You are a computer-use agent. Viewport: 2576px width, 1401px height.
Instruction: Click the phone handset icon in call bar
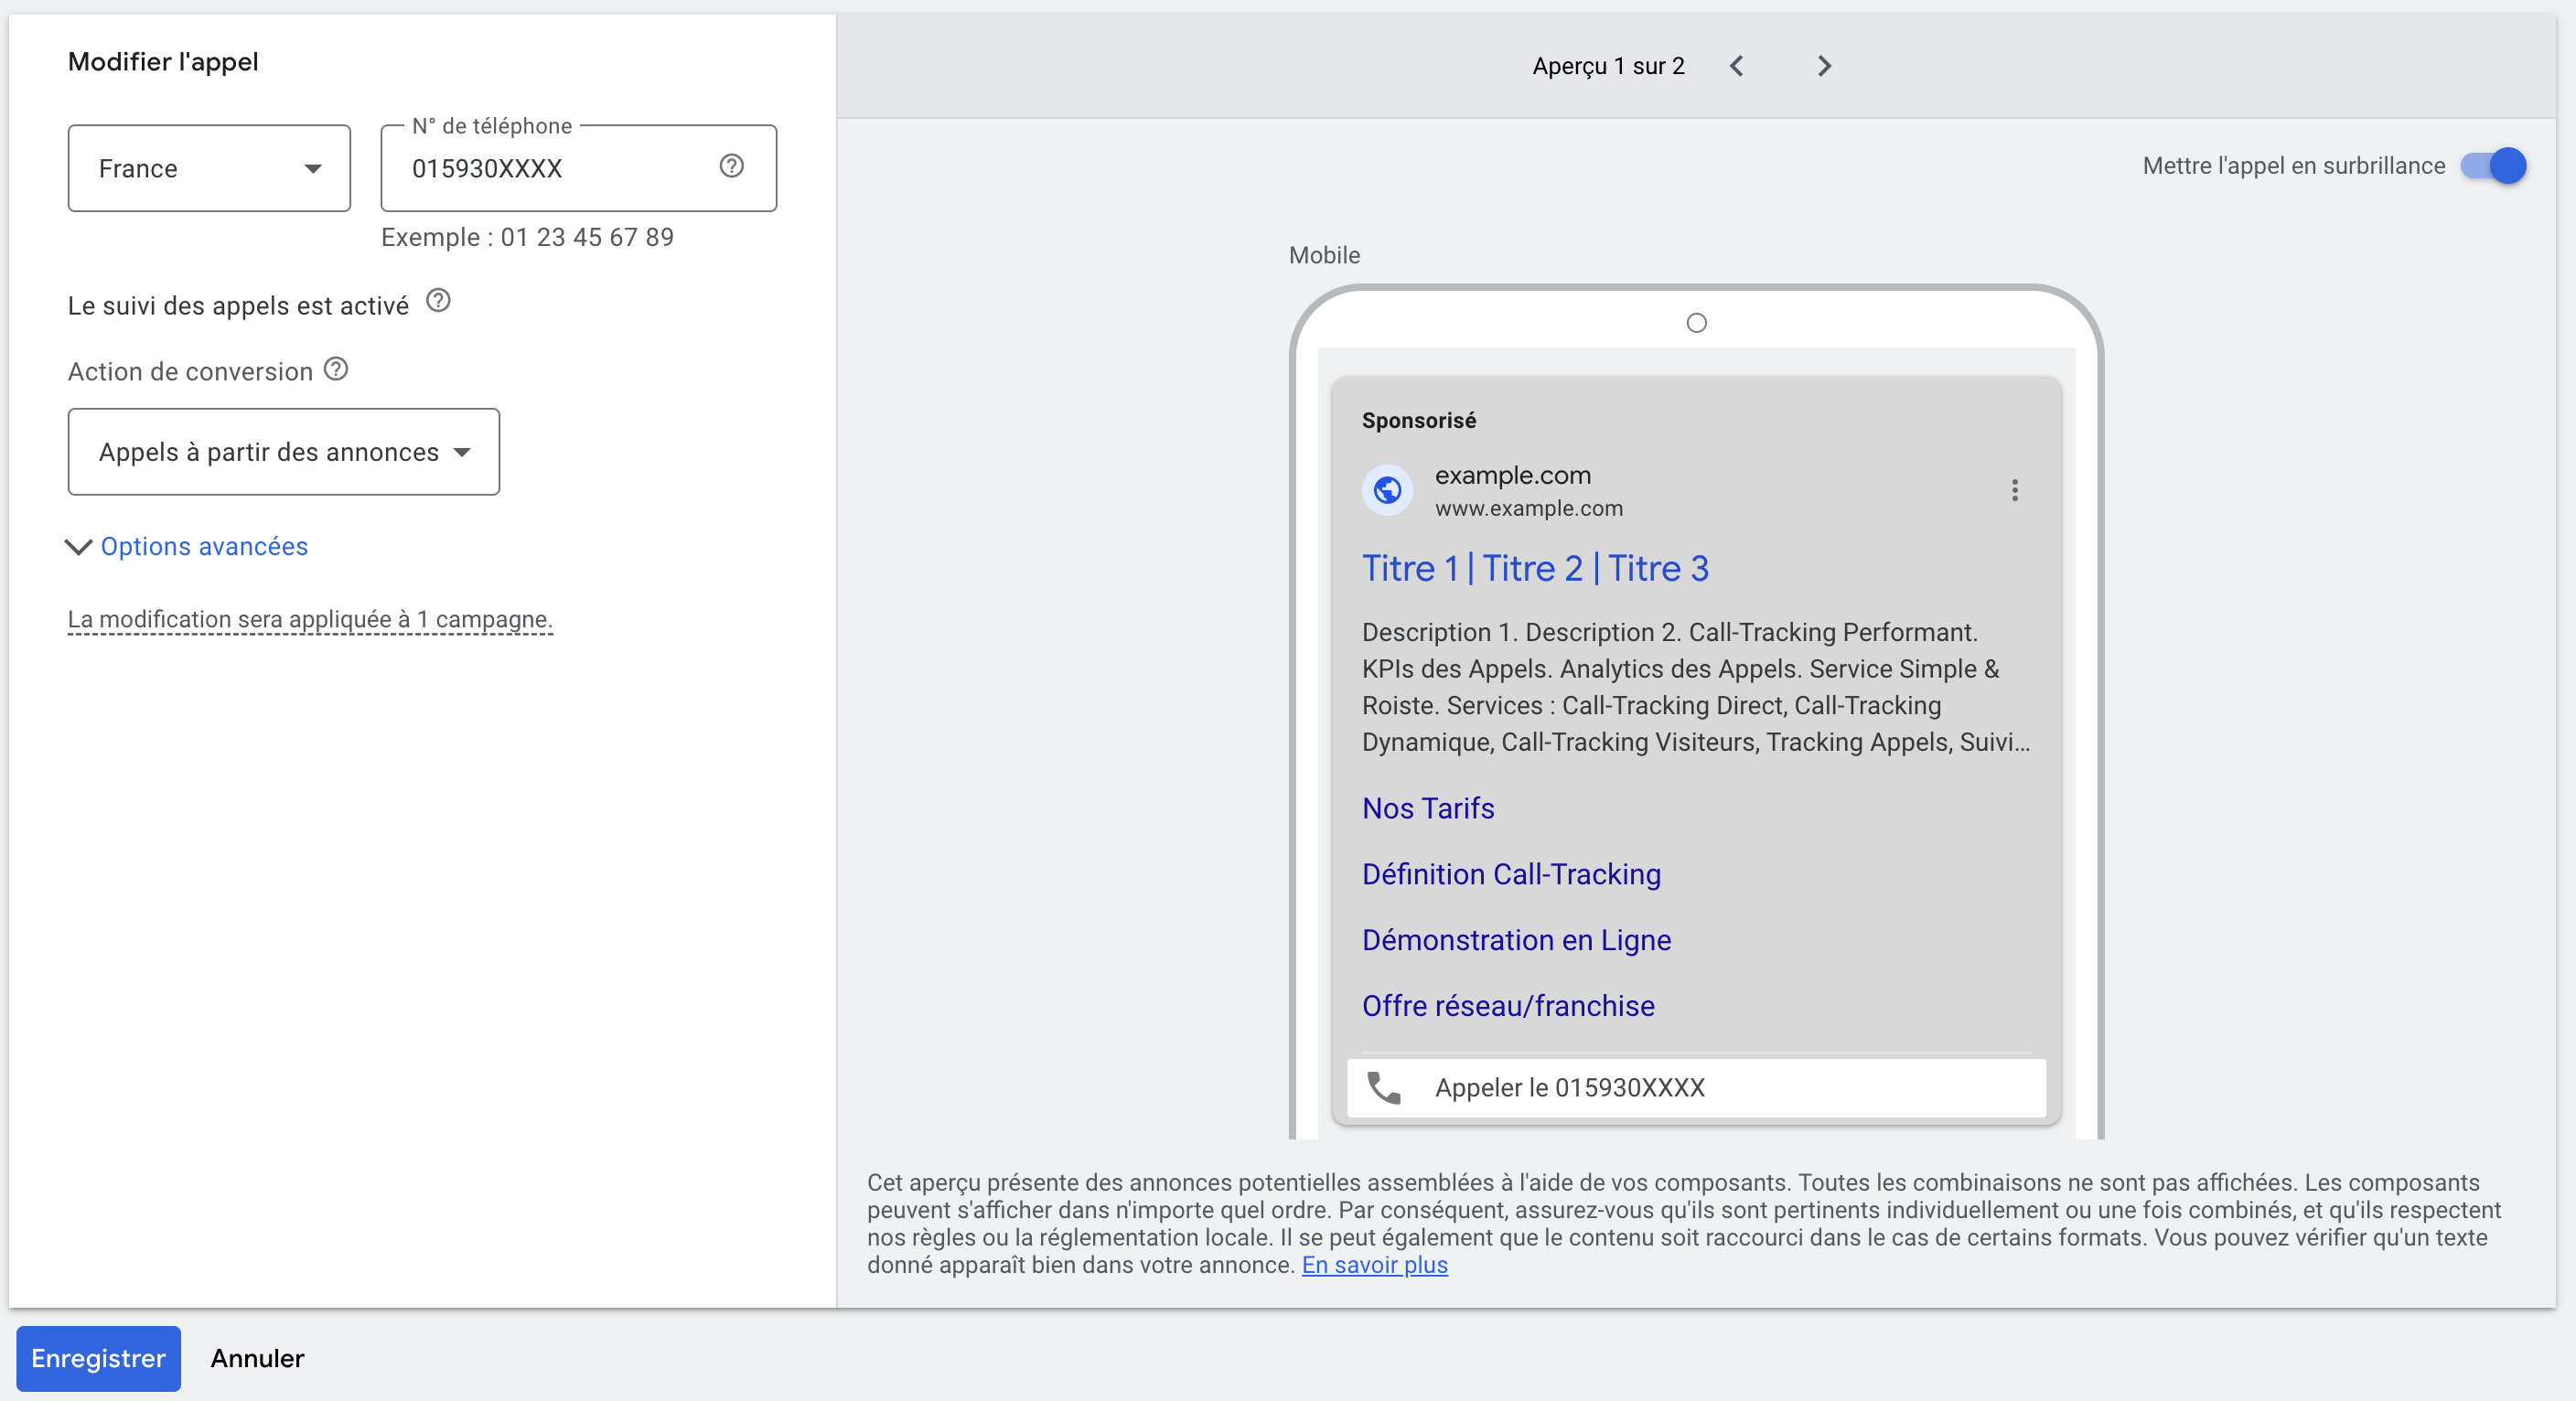pyautogui.click(x=1384, y=1087)
